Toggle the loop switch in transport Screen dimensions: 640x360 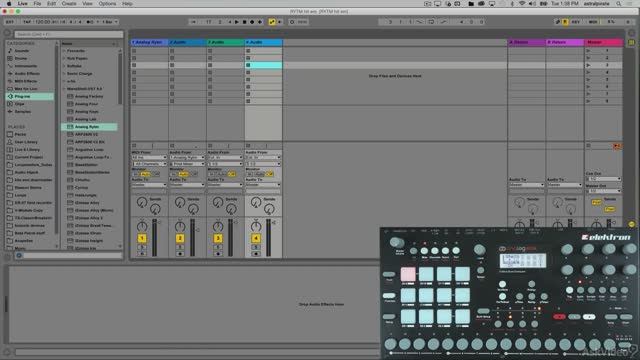coord(431,22)
